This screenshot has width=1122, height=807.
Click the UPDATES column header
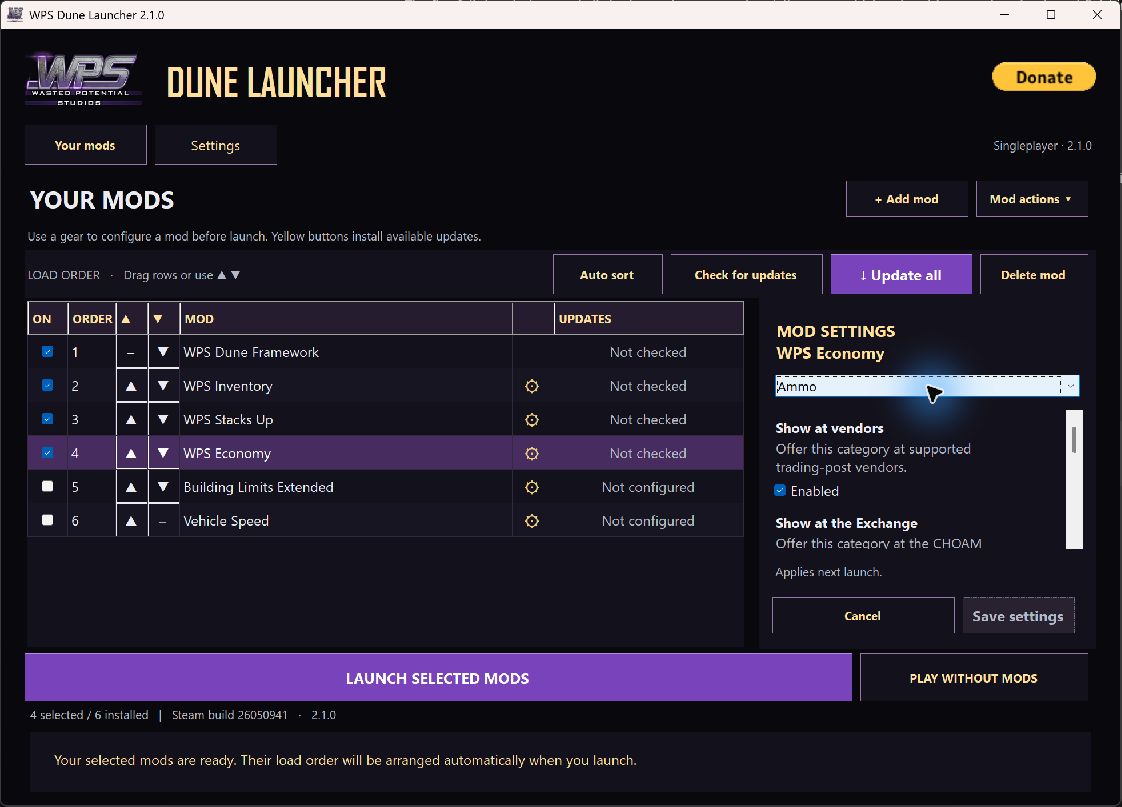[x=649, y=319]
